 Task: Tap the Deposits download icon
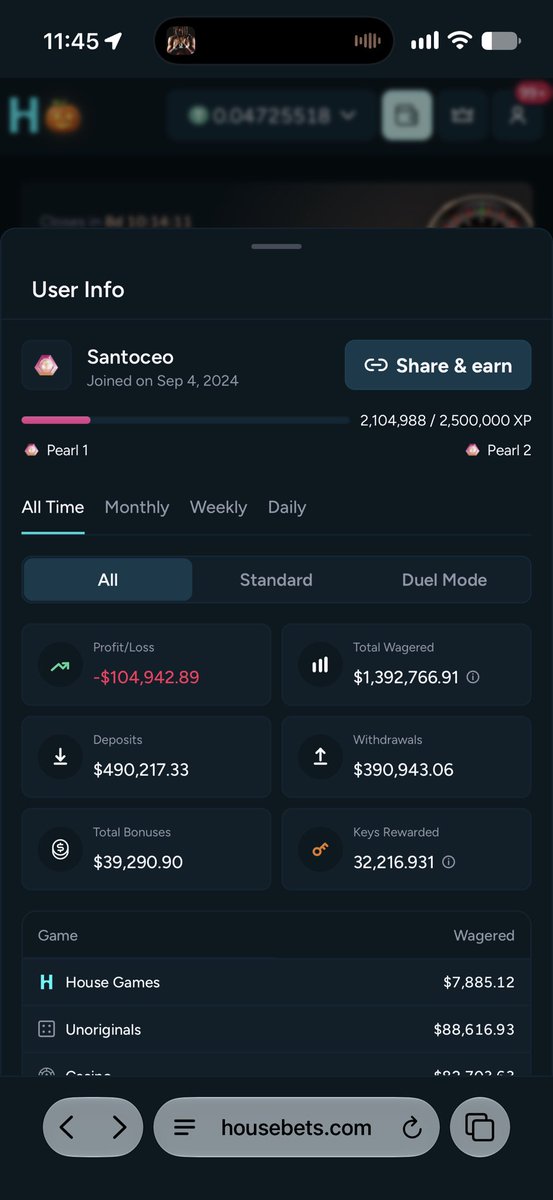(x=60, y=757)
